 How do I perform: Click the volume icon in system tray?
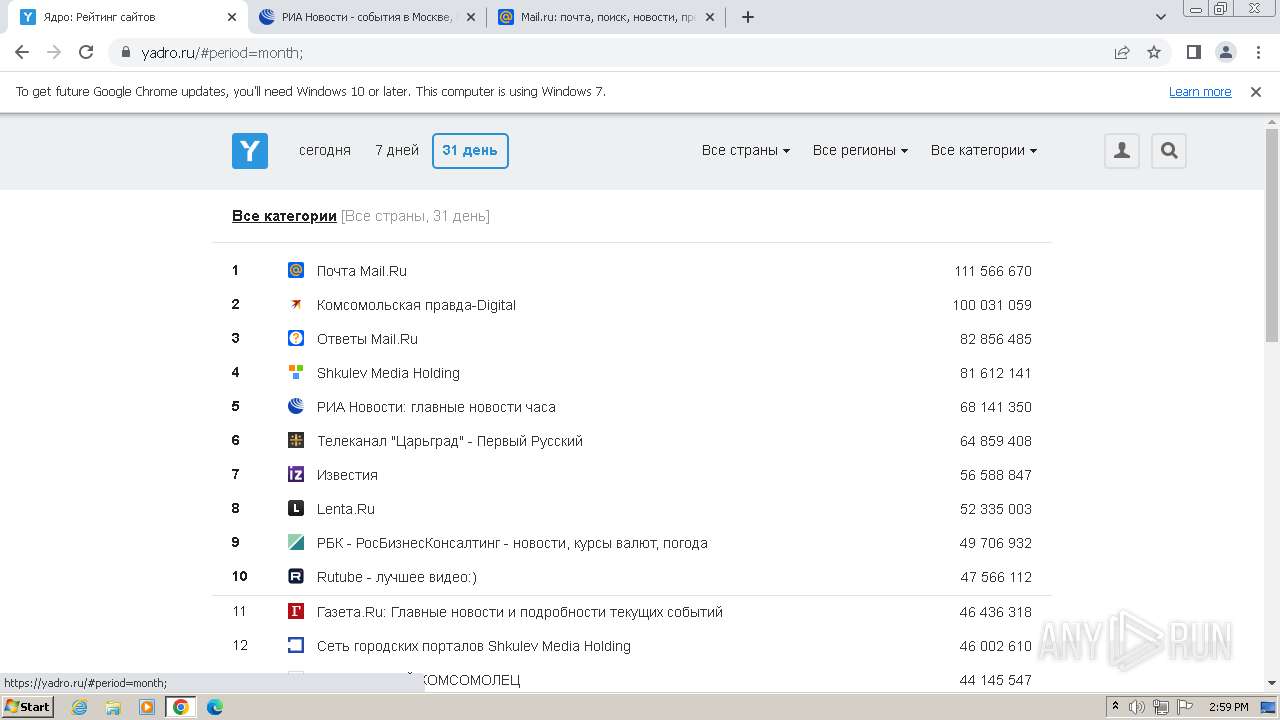1137,707
